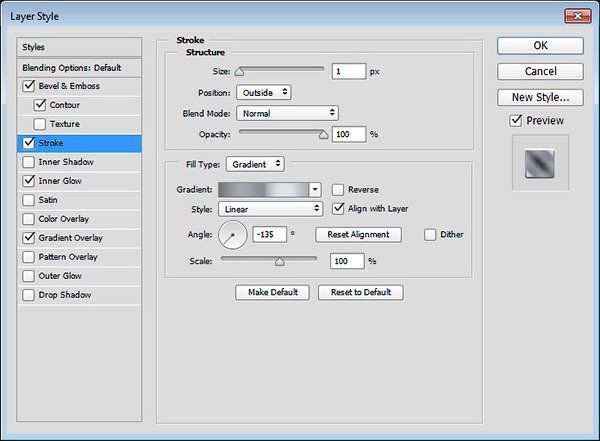Open the Satin settings row
This screenshot has height=441, width=600.
(x=79, y=200)
